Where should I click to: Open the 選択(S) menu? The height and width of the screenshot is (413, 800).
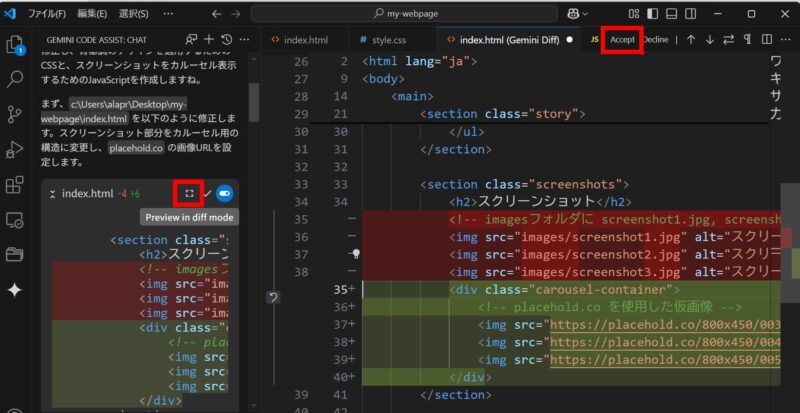tap(134, 14)
